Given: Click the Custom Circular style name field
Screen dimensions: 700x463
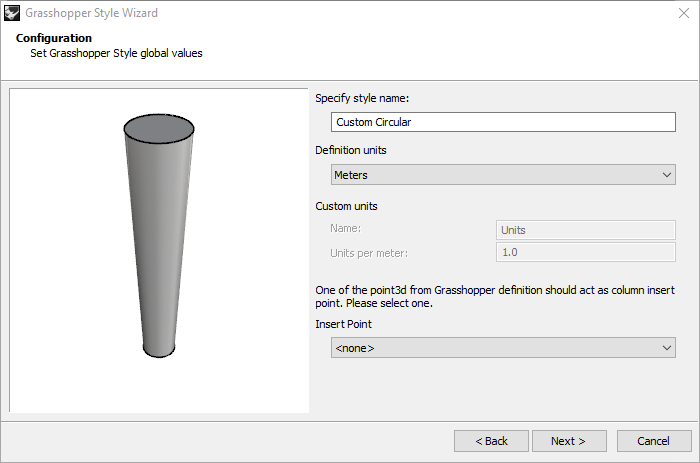Looking at the screenshot, I should point(503,122).
